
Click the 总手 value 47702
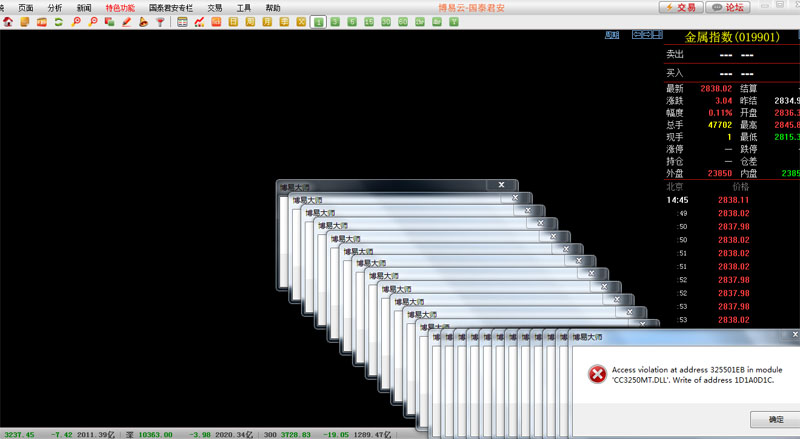[720, 125]
